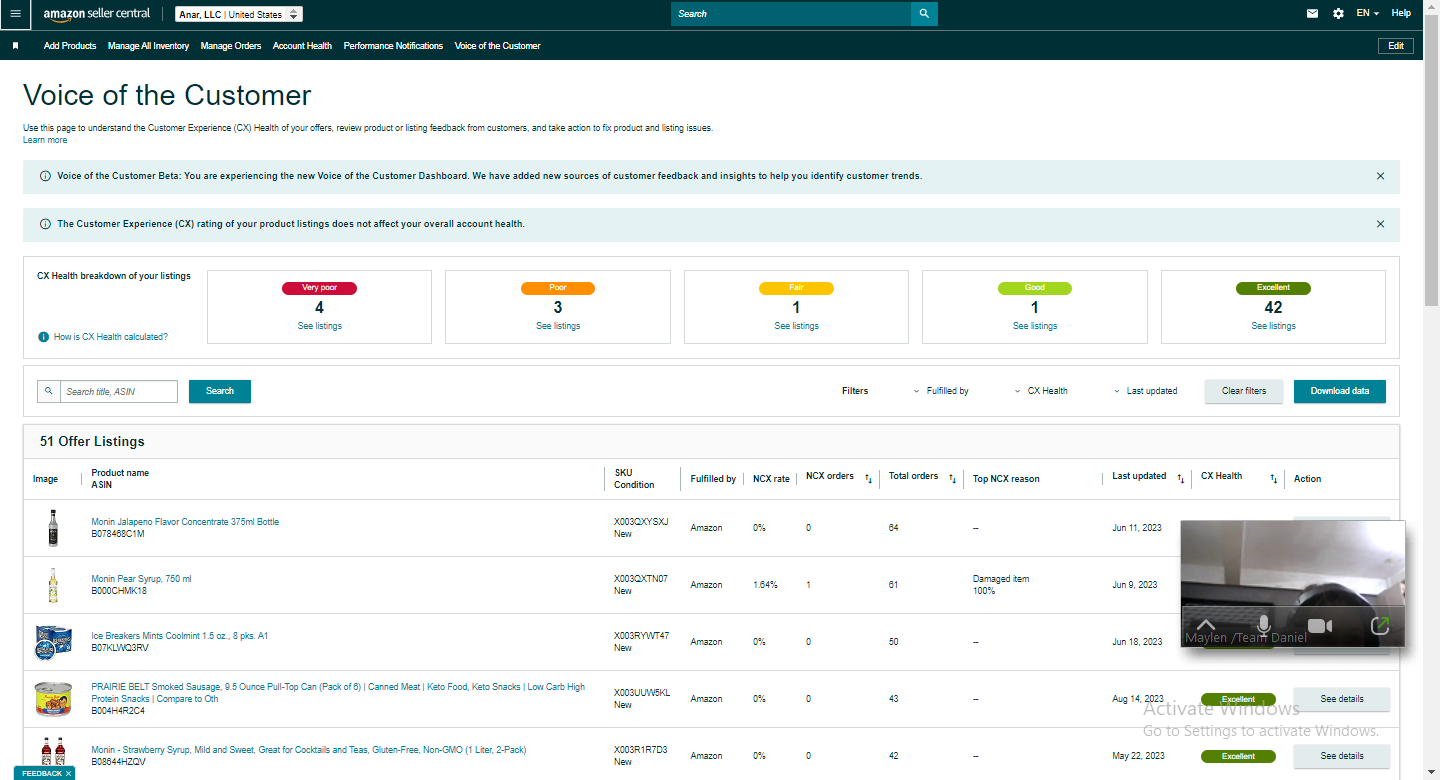Sort the table by Last updated
Screen dimensions: 1440x780
(1181, 478)
